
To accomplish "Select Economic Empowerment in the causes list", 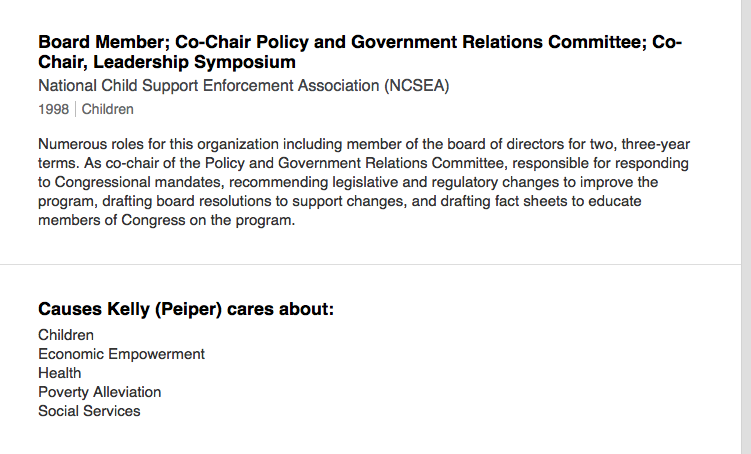I will tap(121, 354).
